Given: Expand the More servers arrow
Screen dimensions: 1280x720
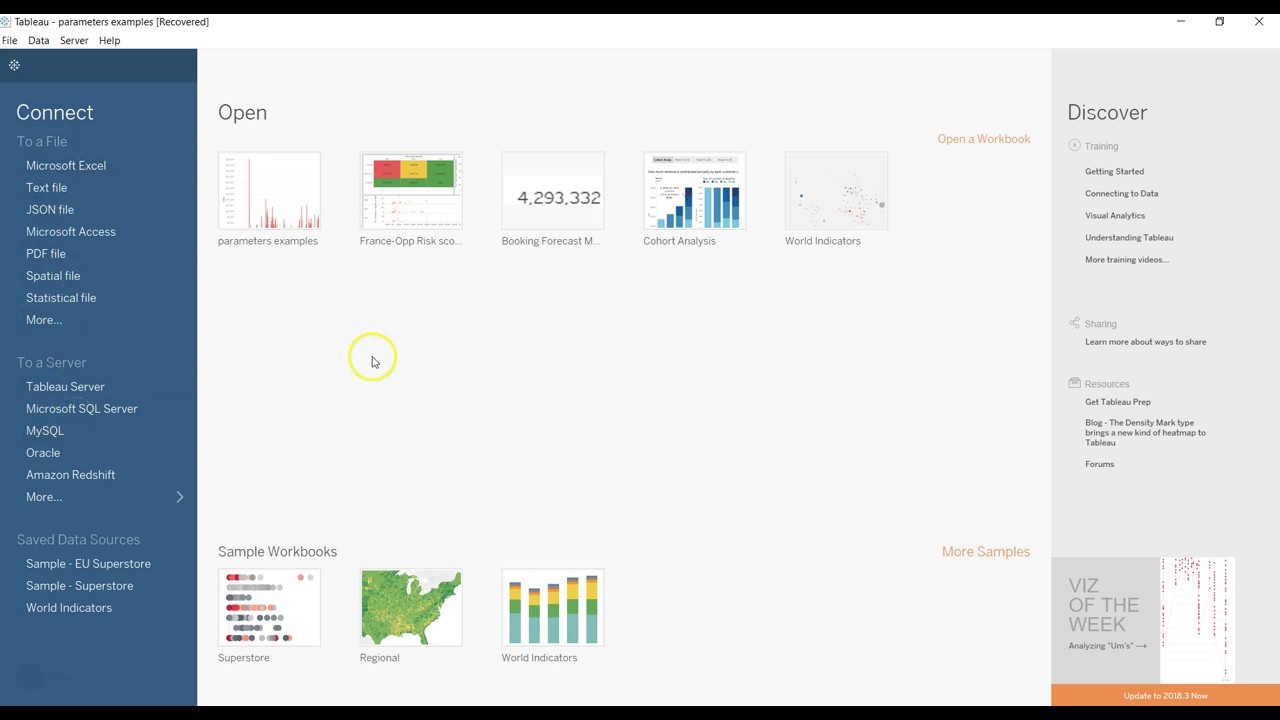Looking at the screenshot, I should click(x=180, y=497).
